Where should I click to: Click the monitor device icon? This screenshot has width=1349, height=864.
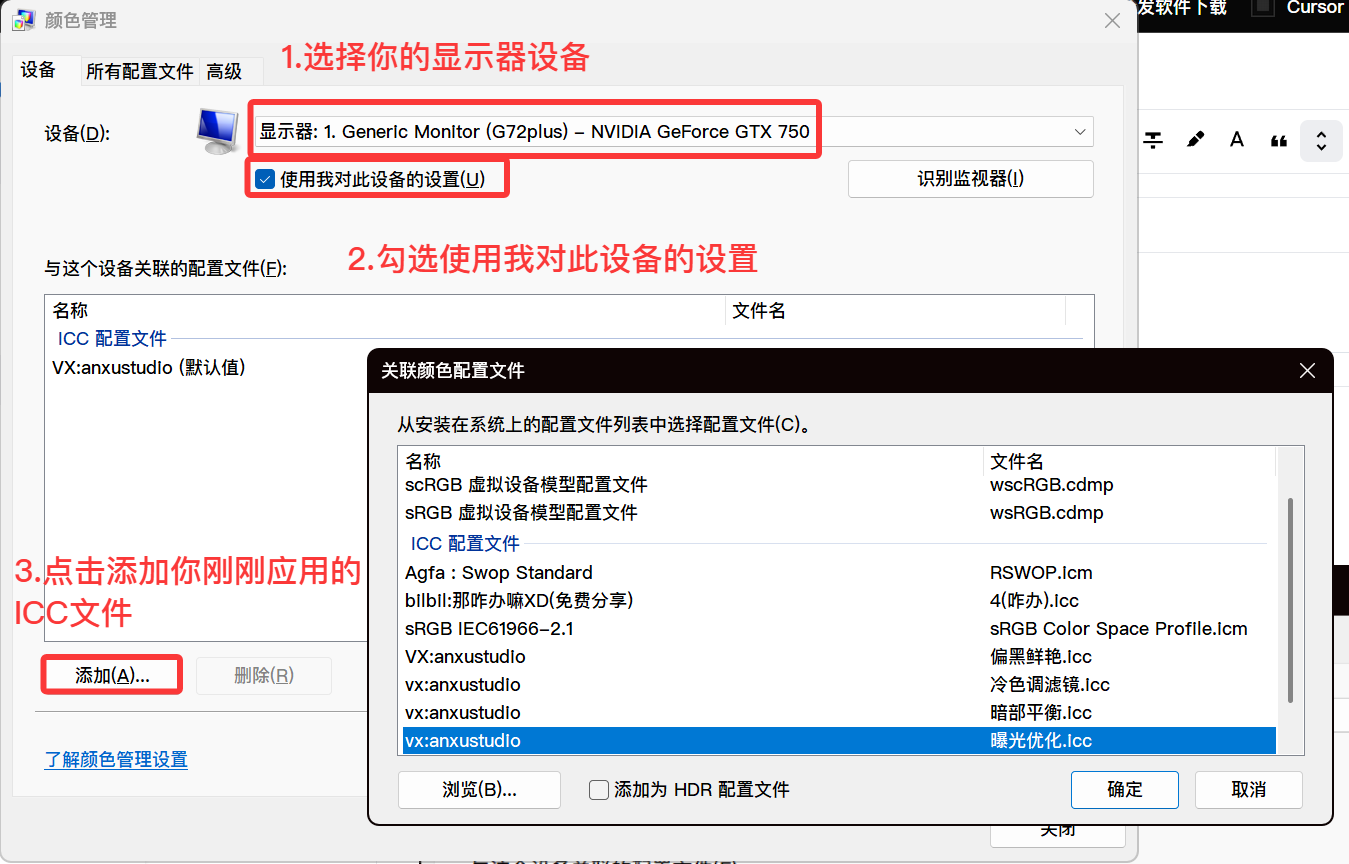217,132
